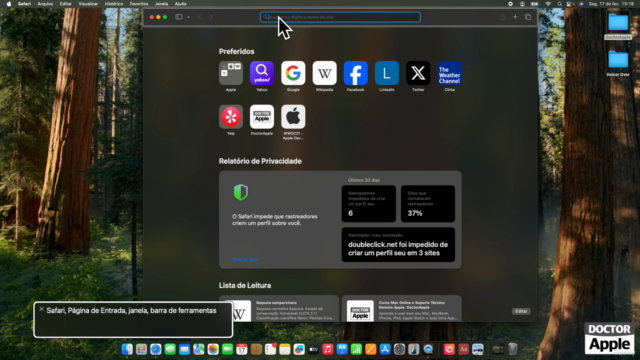Open Messages from the Dock
This screenshot has width=640, height=360.
click(x=170, y=349)
